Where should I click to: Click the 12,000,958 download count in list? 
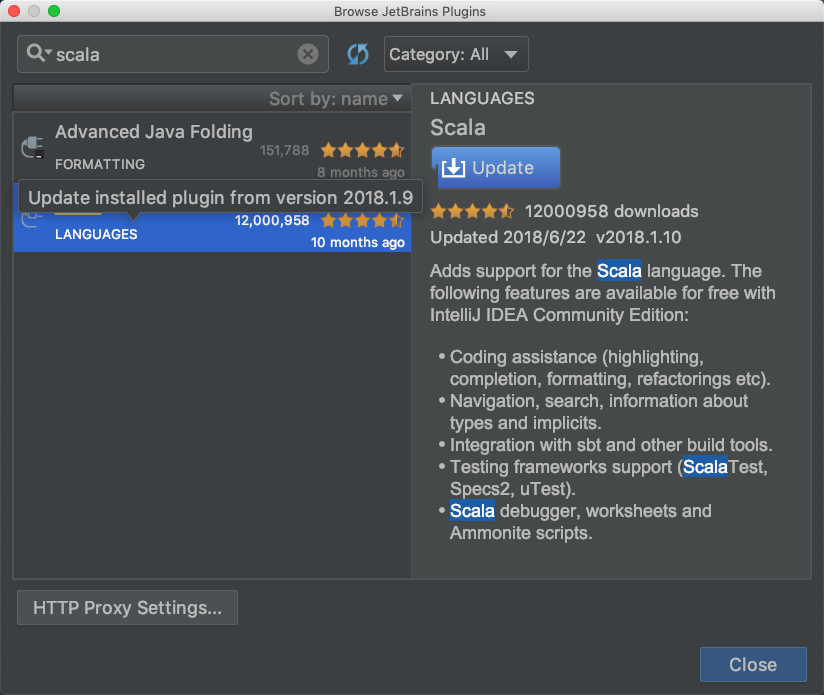(x=272, y=220)
